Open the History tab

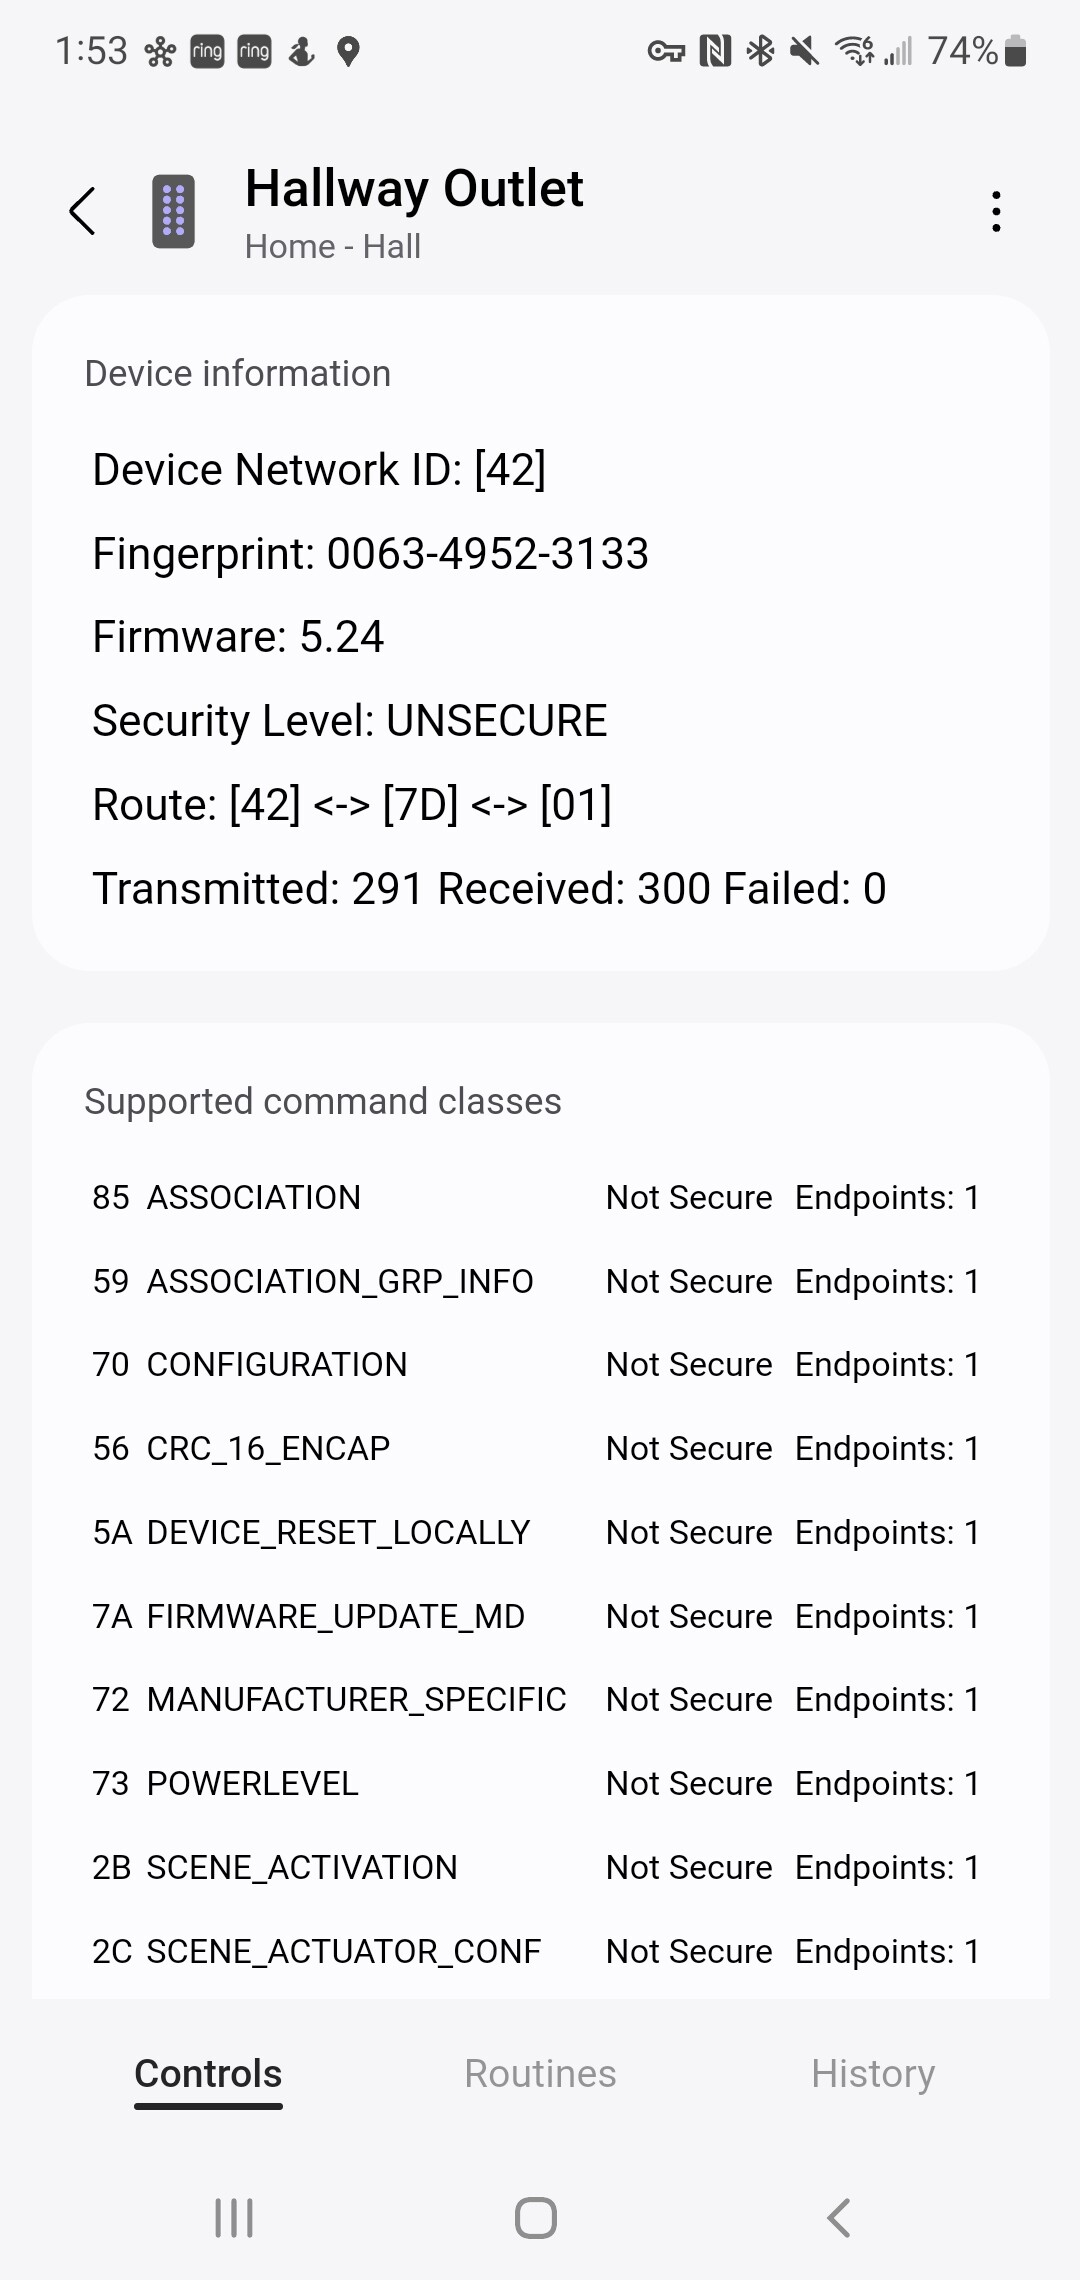click(x=872, y=2073)
